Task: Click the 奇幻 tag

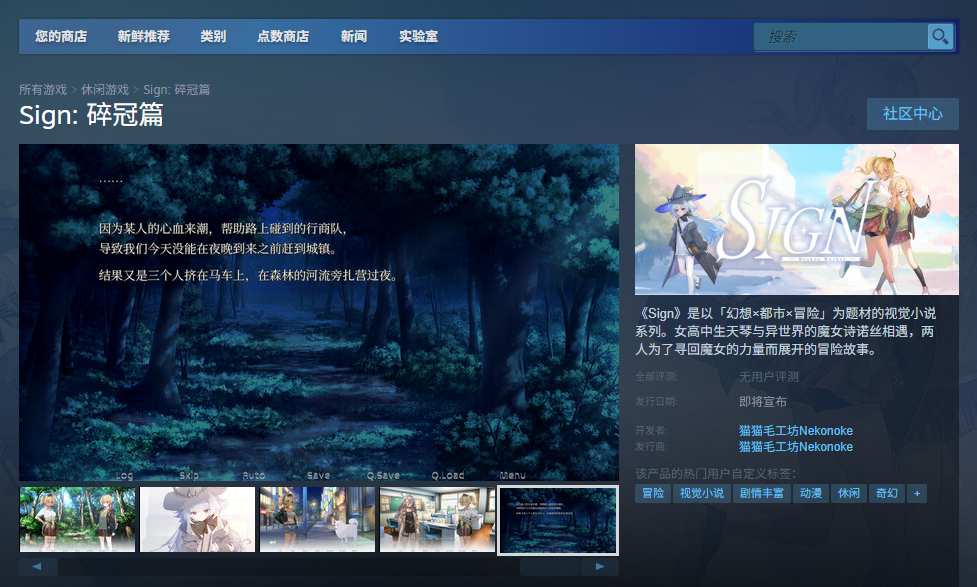Action: pos(887,494)
